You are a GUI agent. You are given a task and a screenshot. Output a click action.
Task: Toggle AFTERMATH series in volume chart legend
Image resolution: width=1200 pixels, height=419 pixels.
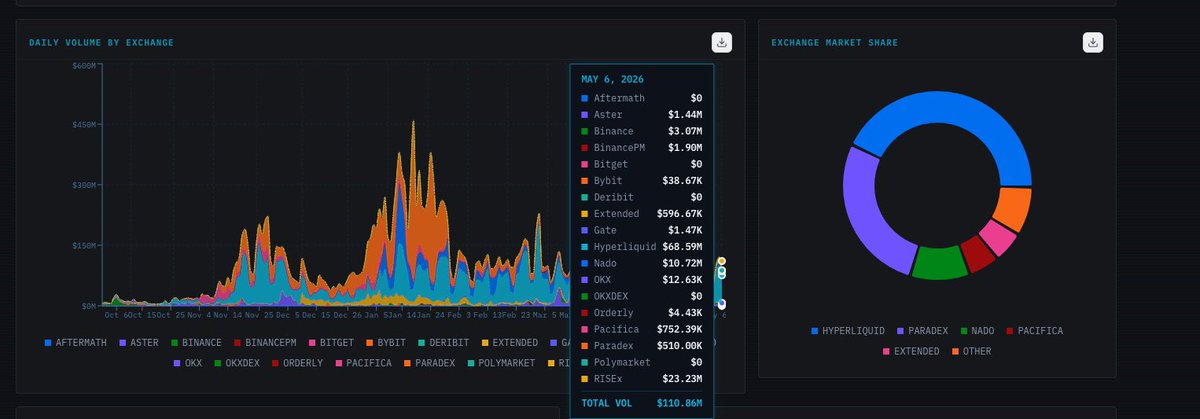(76, 343)
